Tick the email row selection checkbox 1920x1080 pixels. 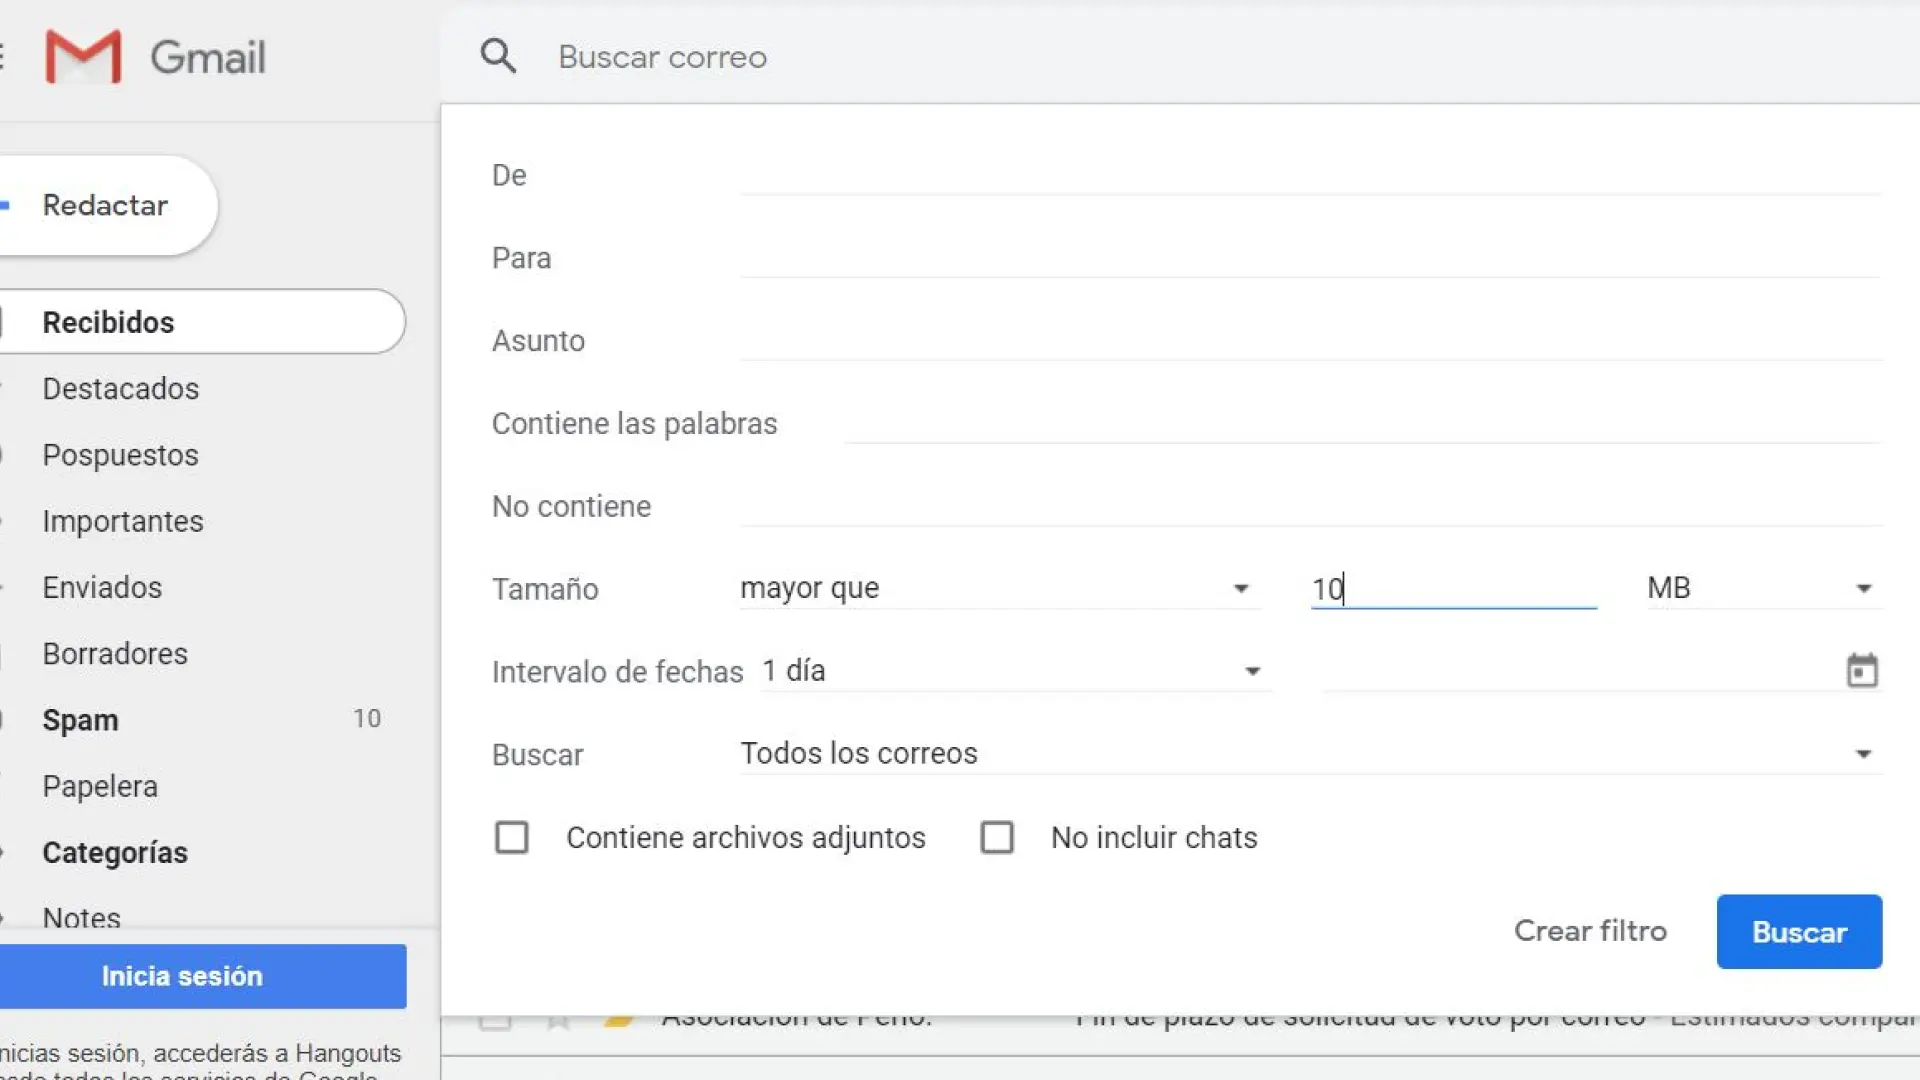(495, 1021)
